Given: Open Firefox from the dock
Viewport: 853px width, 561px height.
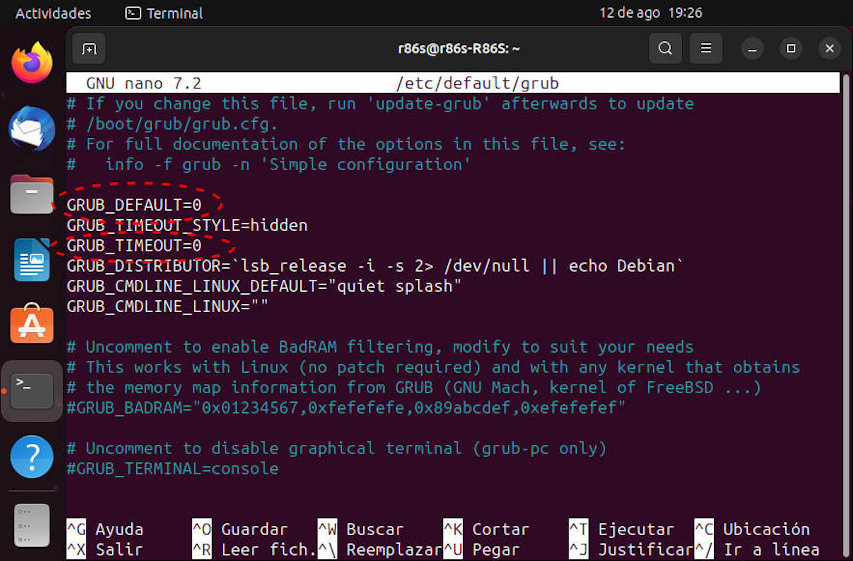Looking at the screenshot, I should [32, 63].
